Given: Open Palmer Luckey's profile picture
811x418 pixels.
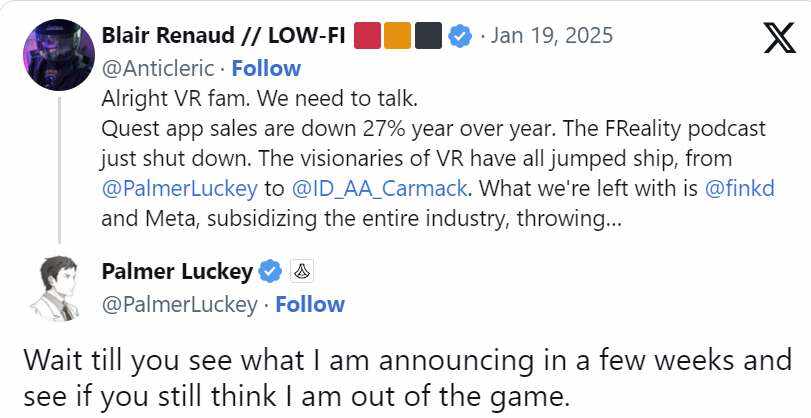Looking at the screenshot, I should pyautogui.click(x=59, y=288).
